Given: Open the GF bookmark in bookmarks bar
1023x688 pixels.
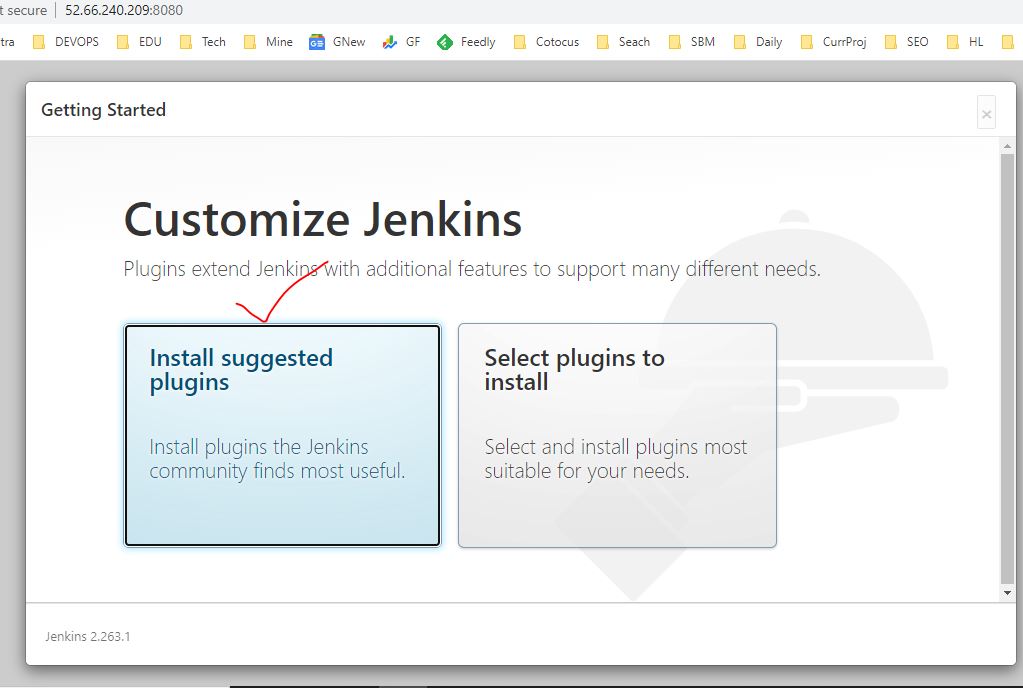Looking at the screenshot, I should (402, 42).
